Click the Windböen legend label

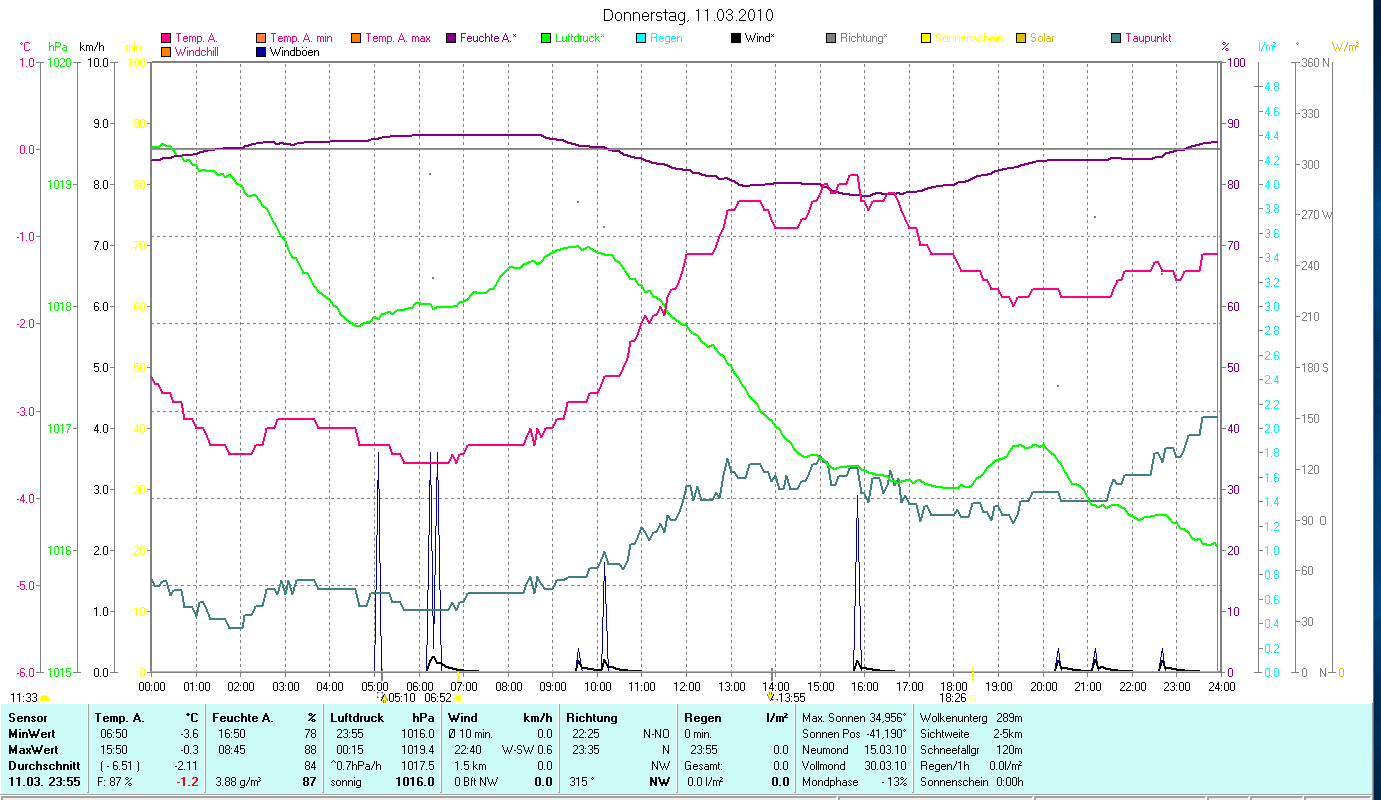tap(295, 52)
